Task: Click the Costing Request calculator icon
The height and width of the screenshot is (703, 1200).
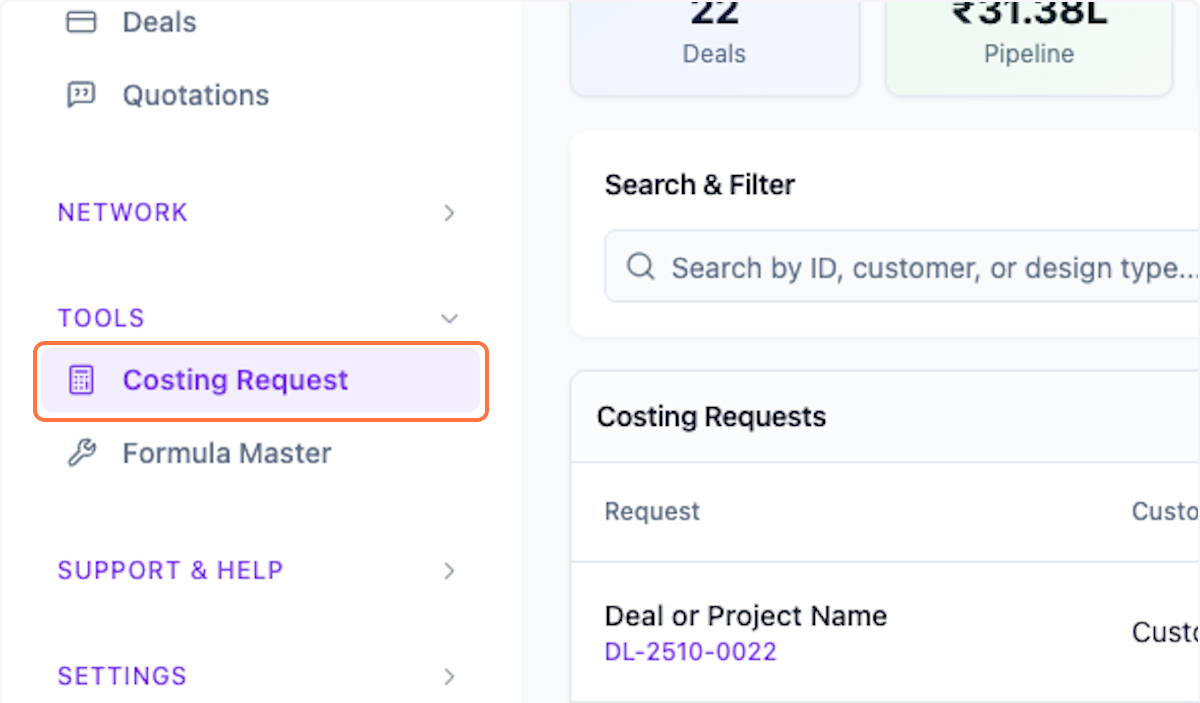Action: point(81,380)
